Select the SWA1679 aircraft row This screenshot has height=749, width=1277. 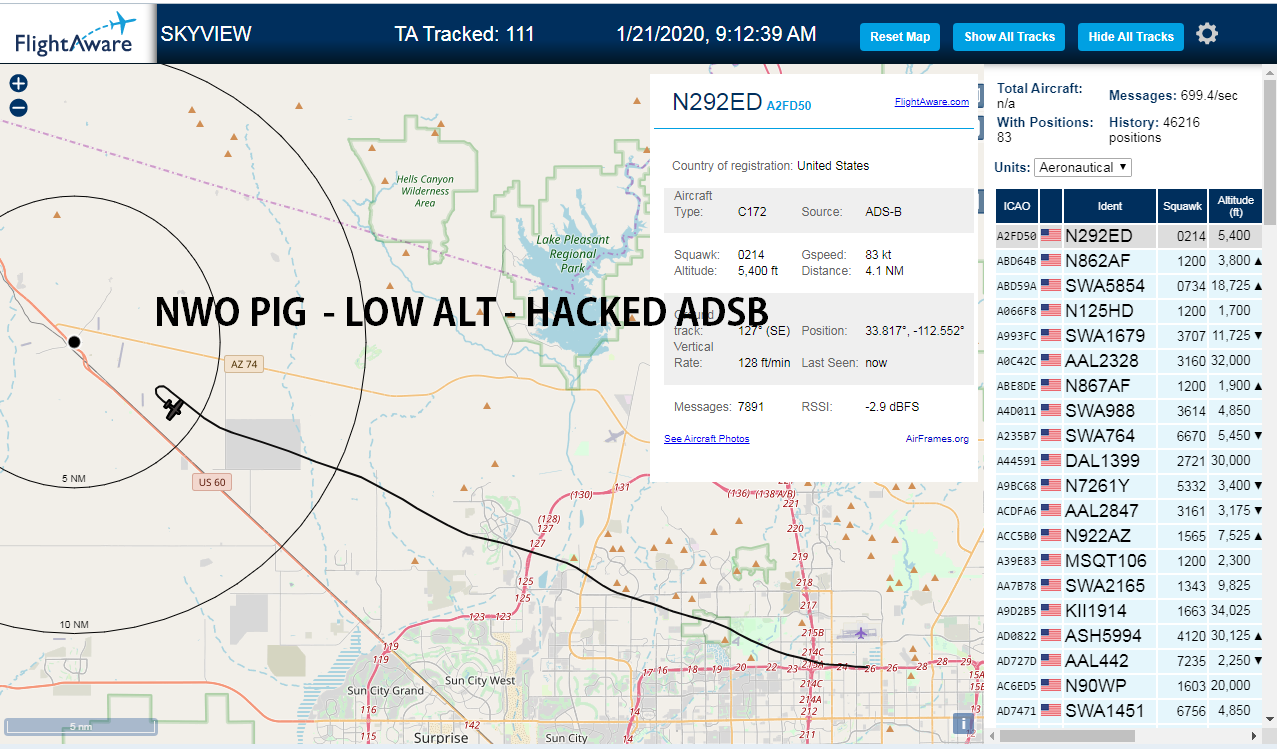tap(1130, 336)
